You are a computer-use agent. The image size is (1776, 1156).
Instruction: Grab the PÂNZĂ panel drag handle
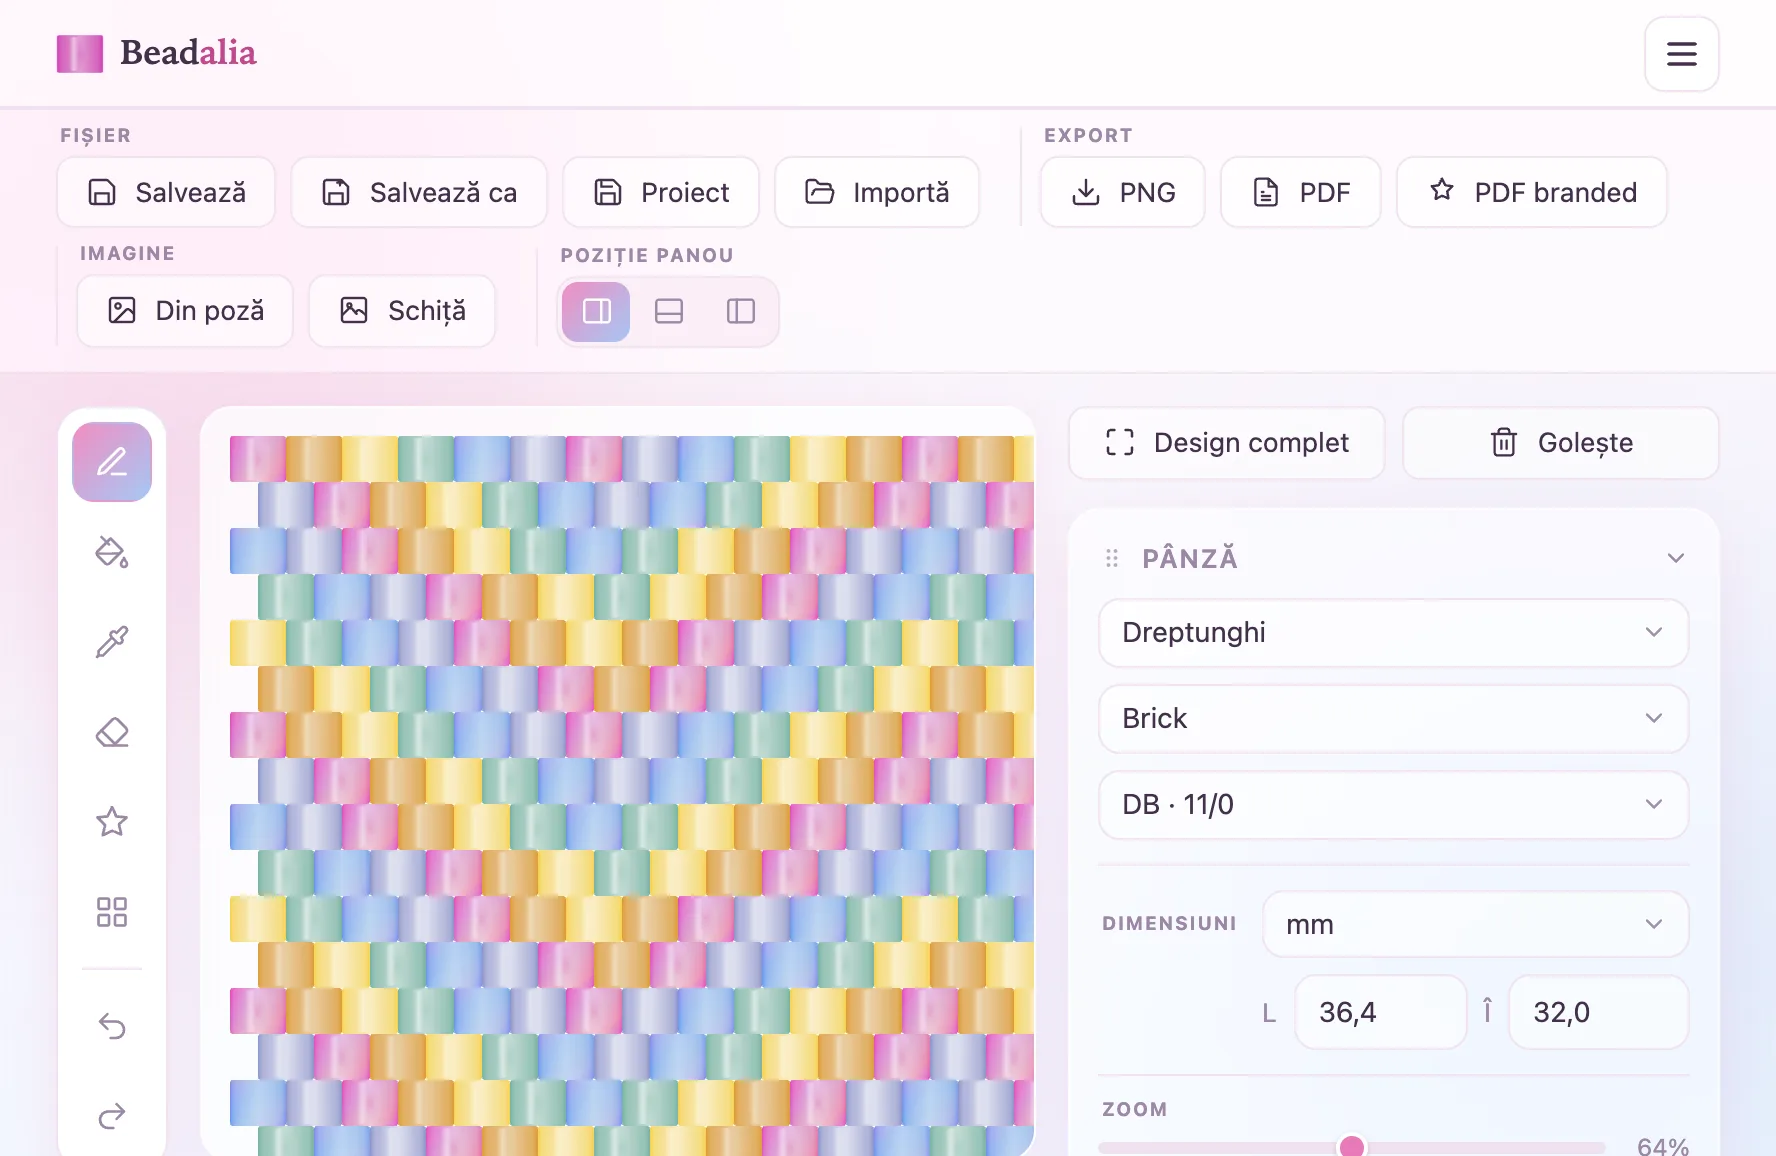pos(1112,558)
